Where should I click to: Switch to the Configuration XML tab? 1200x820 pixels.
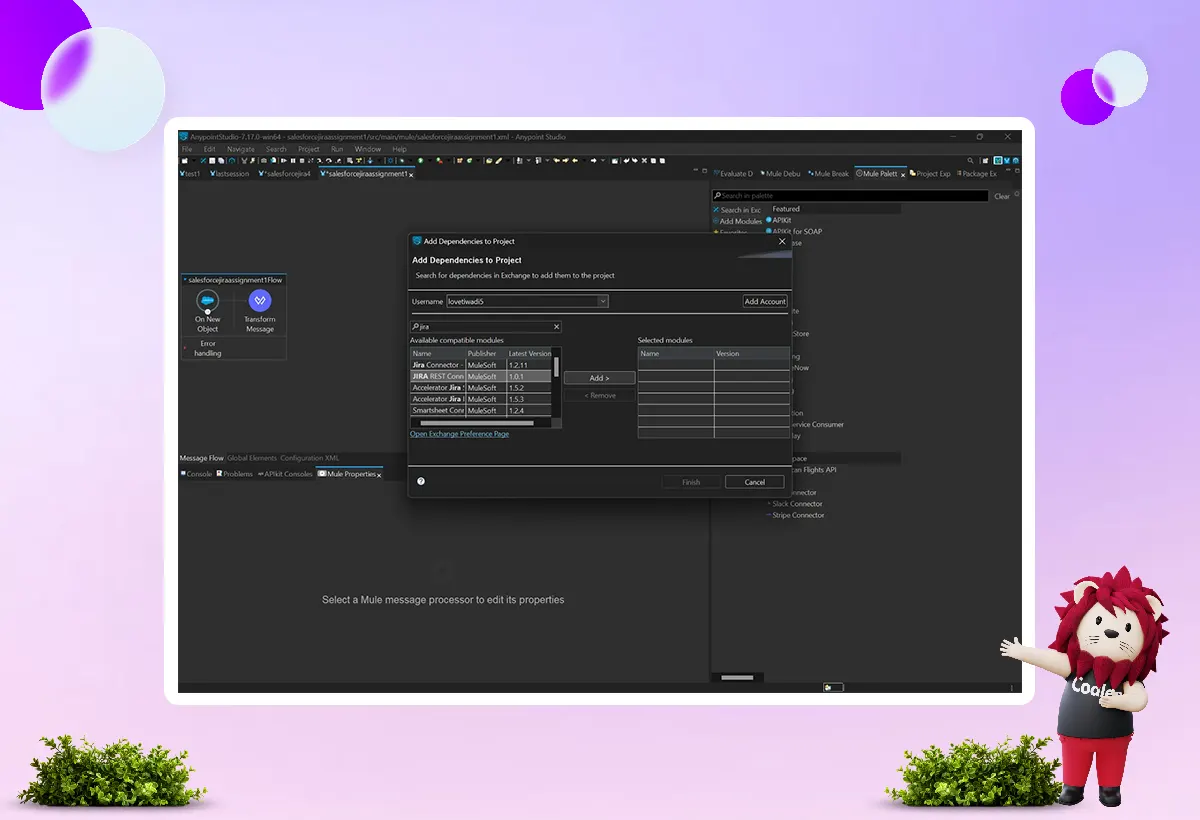[x=310, y=458]
